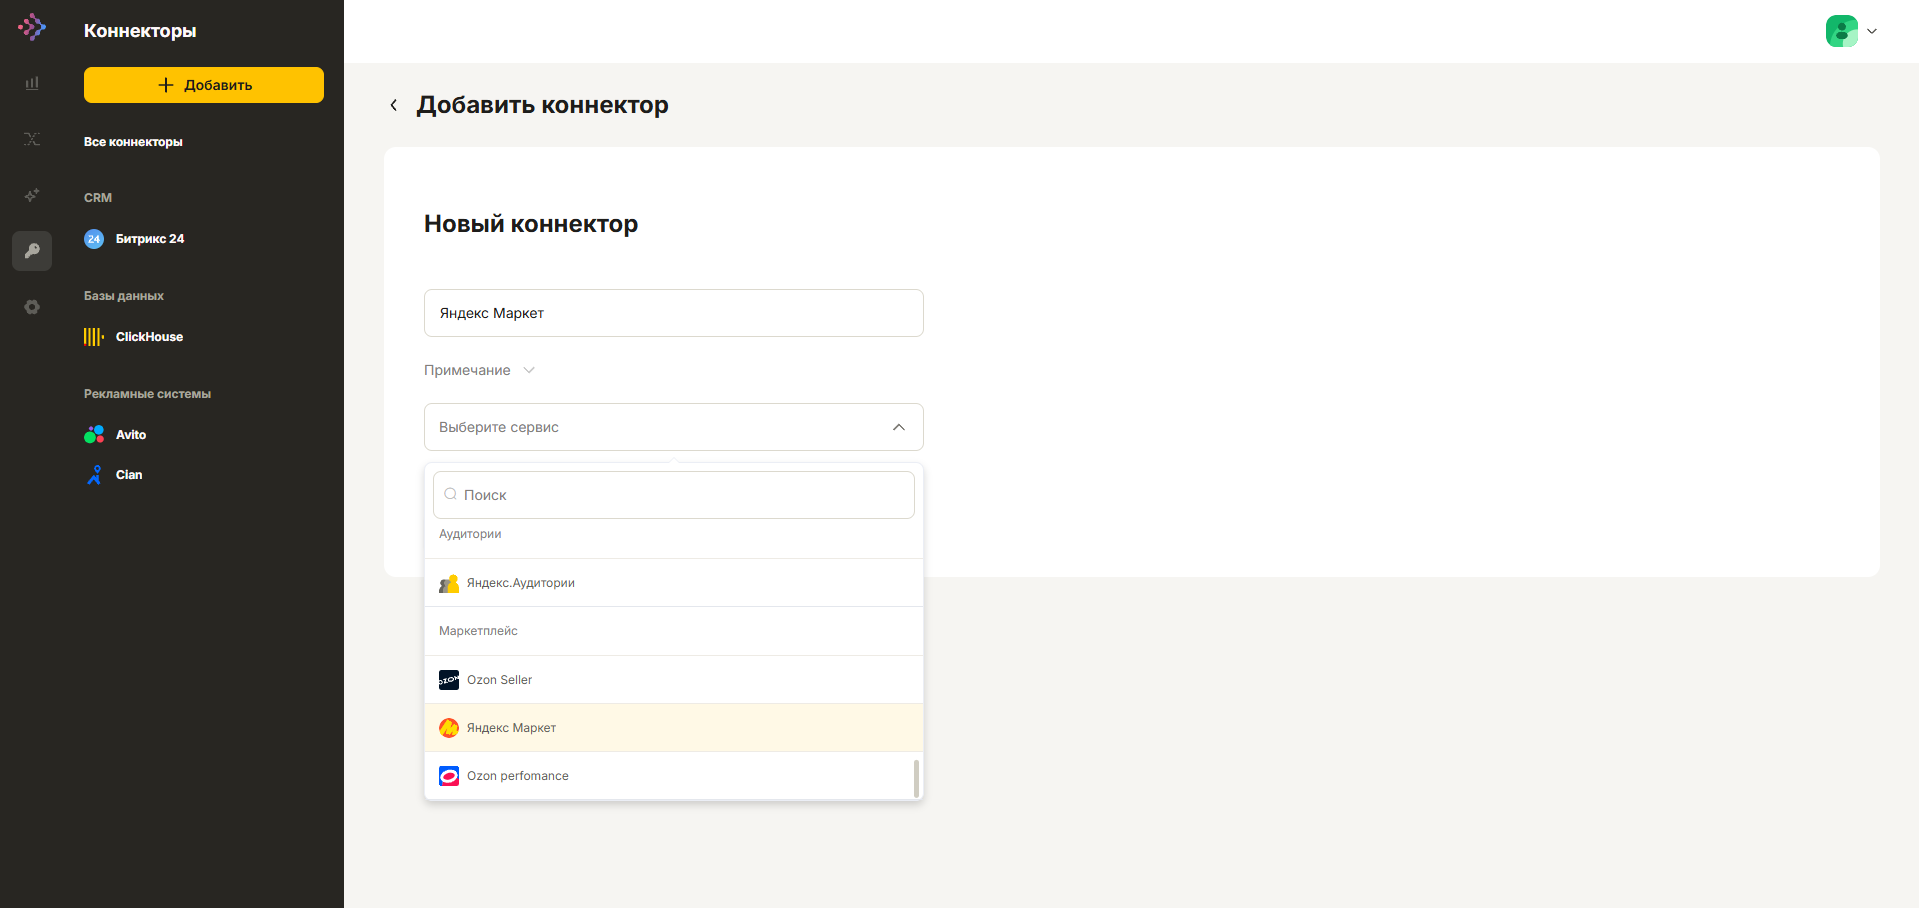The image size is (1919, 908).
Task: Click the Аудитории group label
Action: 470,534
